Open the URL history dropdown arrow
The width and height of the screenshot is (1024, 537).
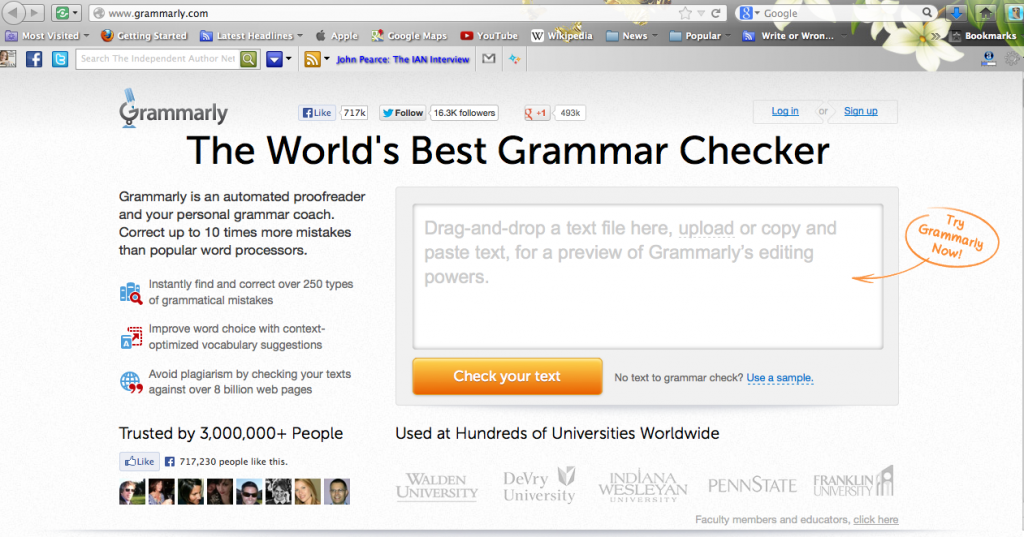click(701, 13)
